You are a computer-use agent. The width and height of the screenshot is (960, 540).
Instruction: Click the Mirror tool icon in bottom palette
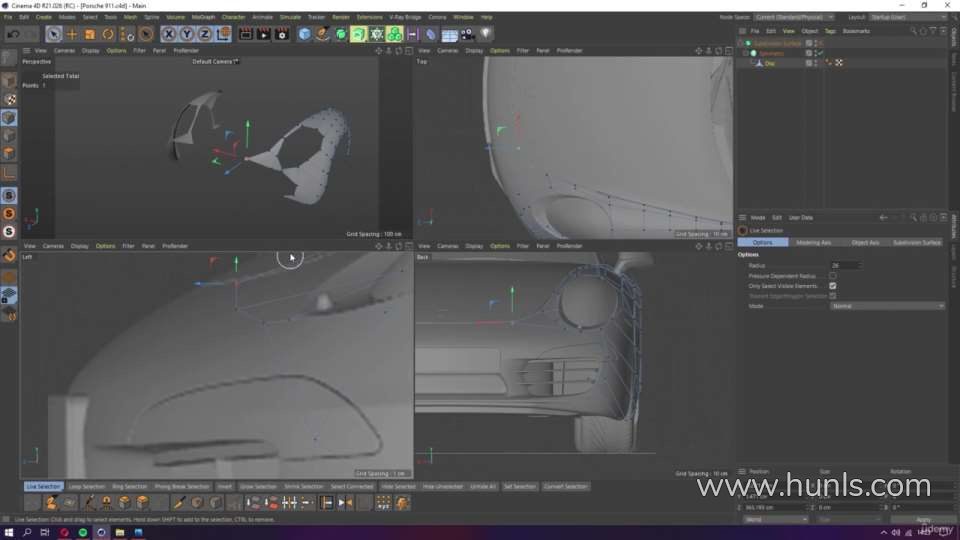345,503
